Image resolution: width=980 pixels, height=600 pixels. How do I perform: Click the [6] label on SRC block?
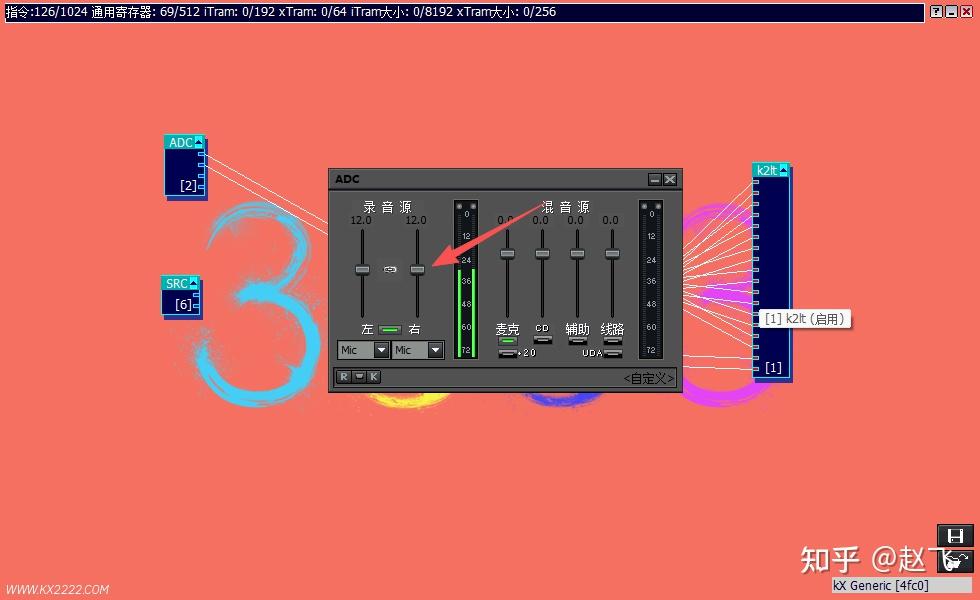tap(183, 304)
